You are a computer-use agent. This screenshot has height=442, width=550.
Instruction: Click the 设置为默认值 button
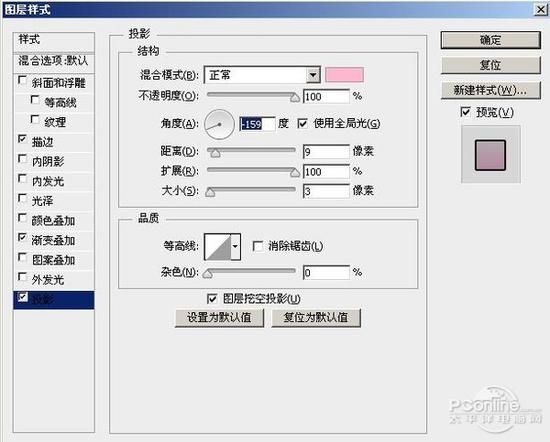point(219,317)
